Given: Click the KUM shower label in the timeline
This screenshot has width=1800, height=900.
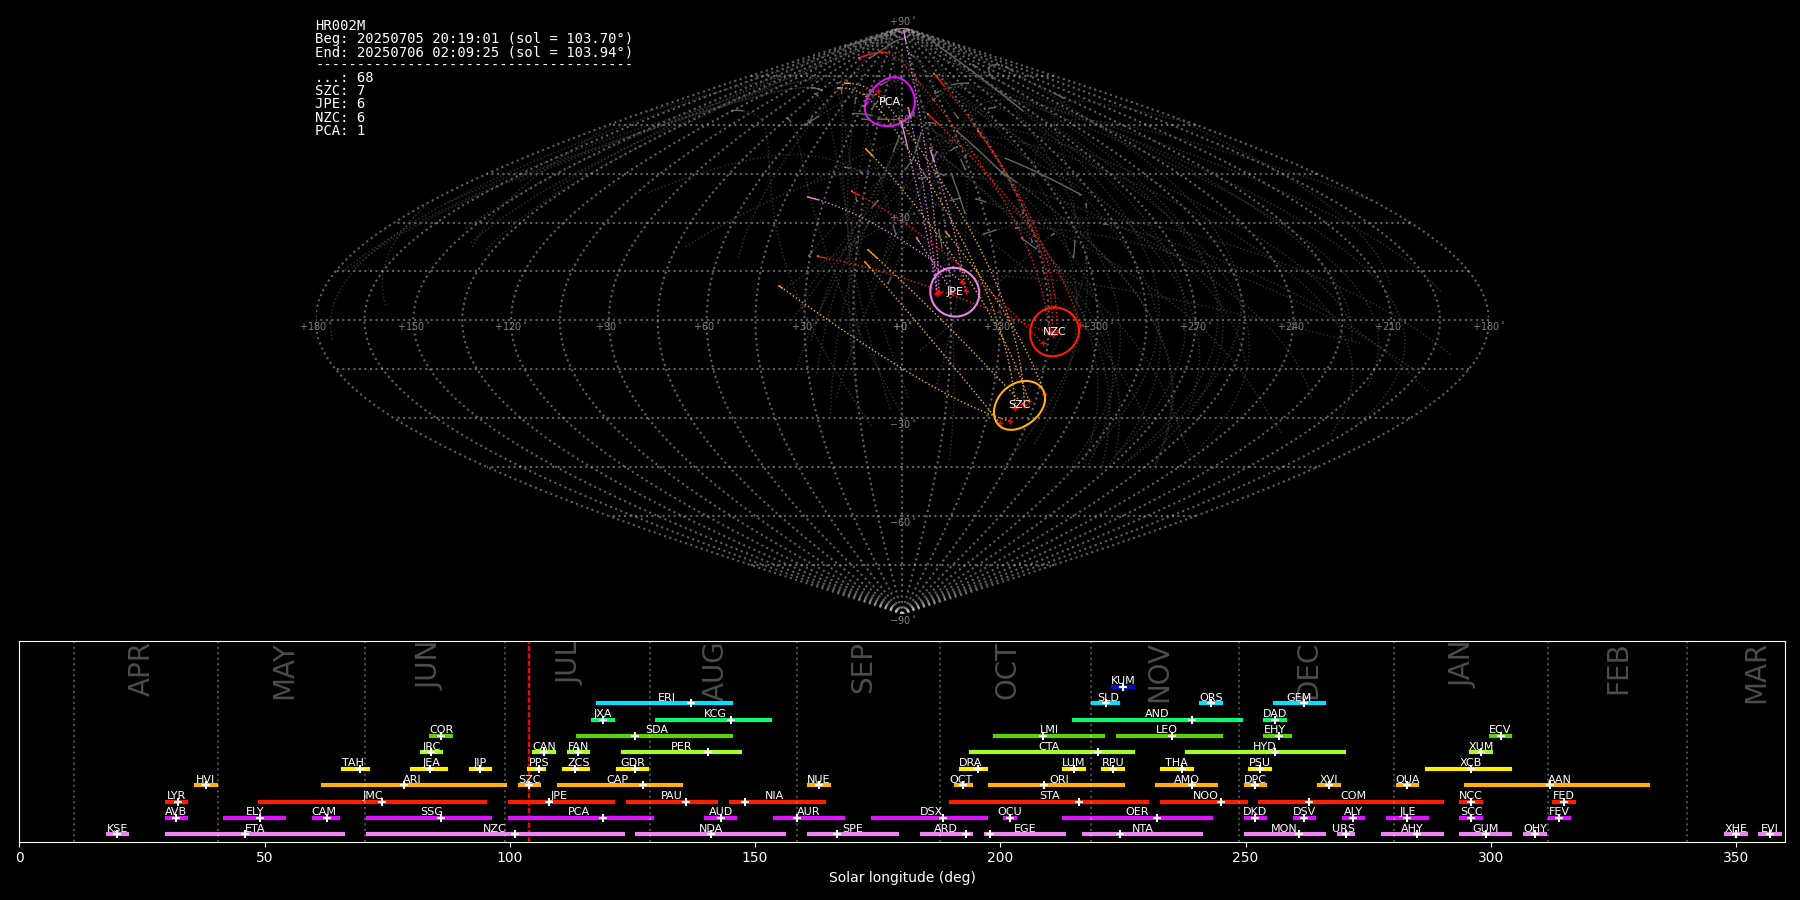Looking at the screenshot, I should coord(1123,681).
